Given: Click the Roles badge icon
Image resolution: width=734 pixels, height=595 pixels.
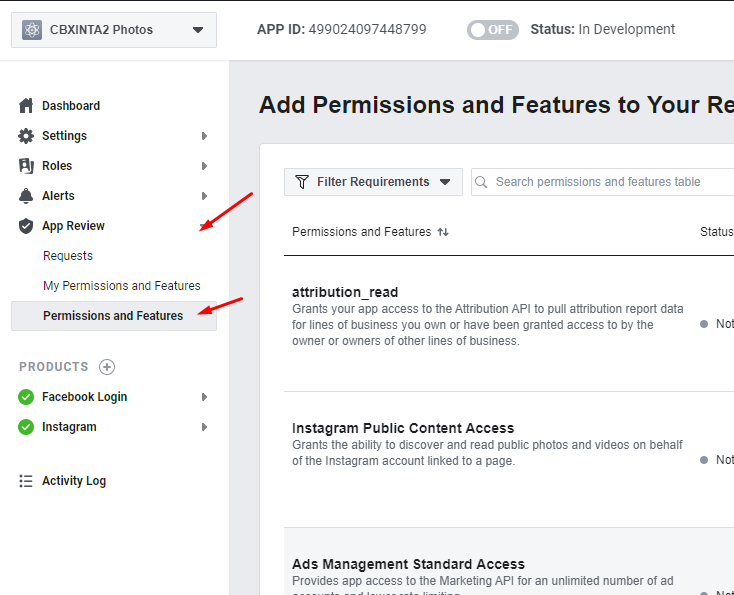Looking at the screenshot, I should [26, 166].
